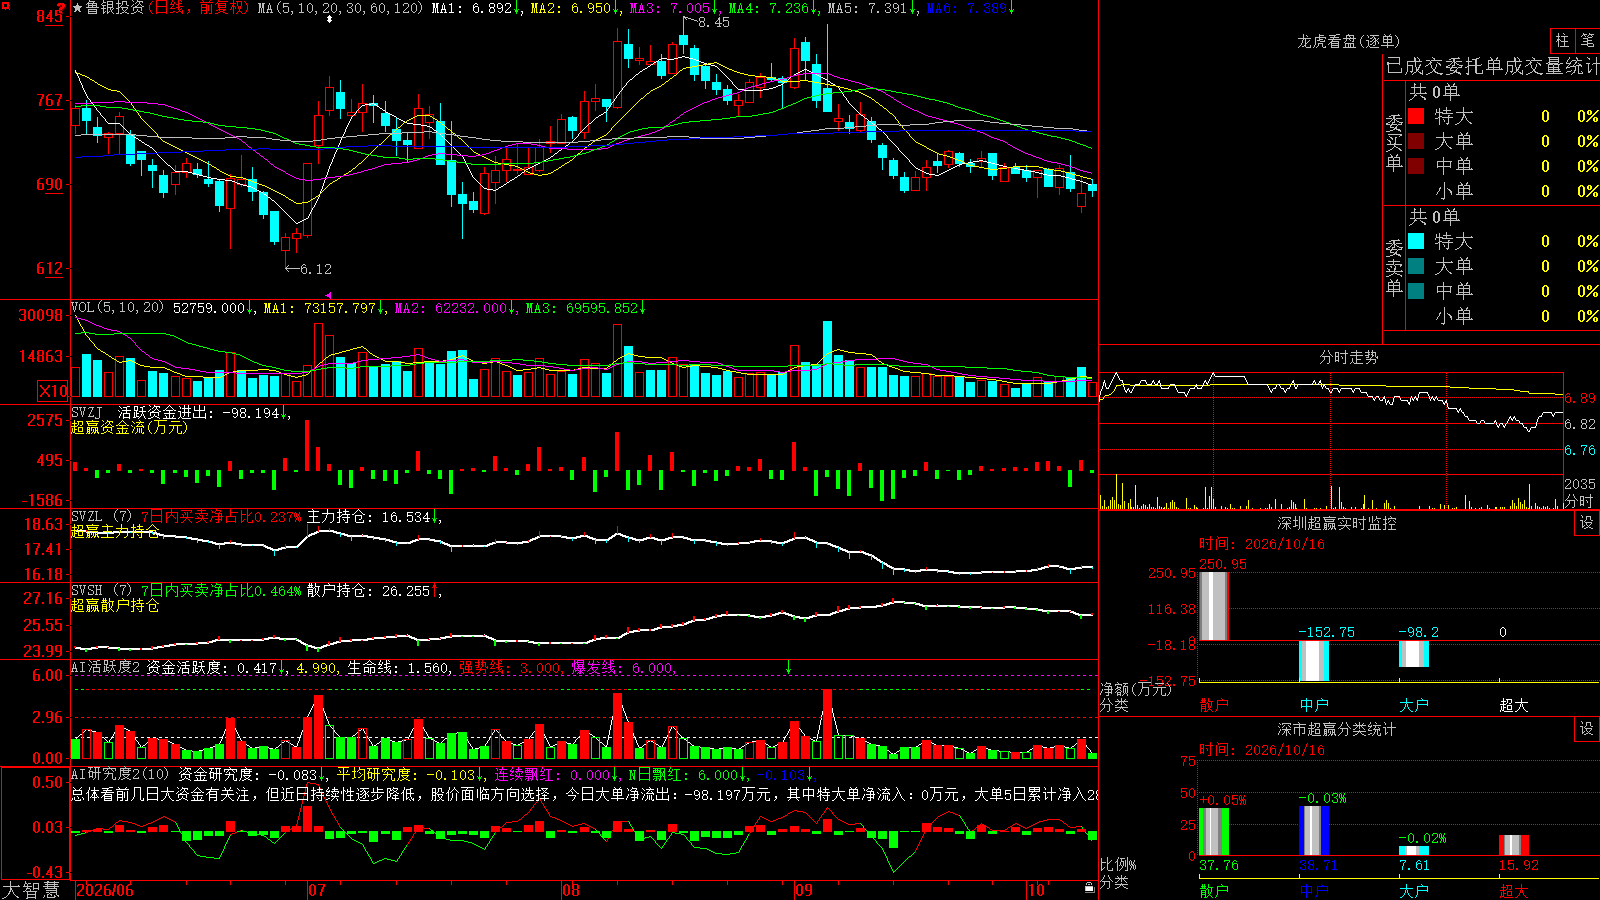
Task: Click the 09 month marker on timeline
Action: coord(804,889)
